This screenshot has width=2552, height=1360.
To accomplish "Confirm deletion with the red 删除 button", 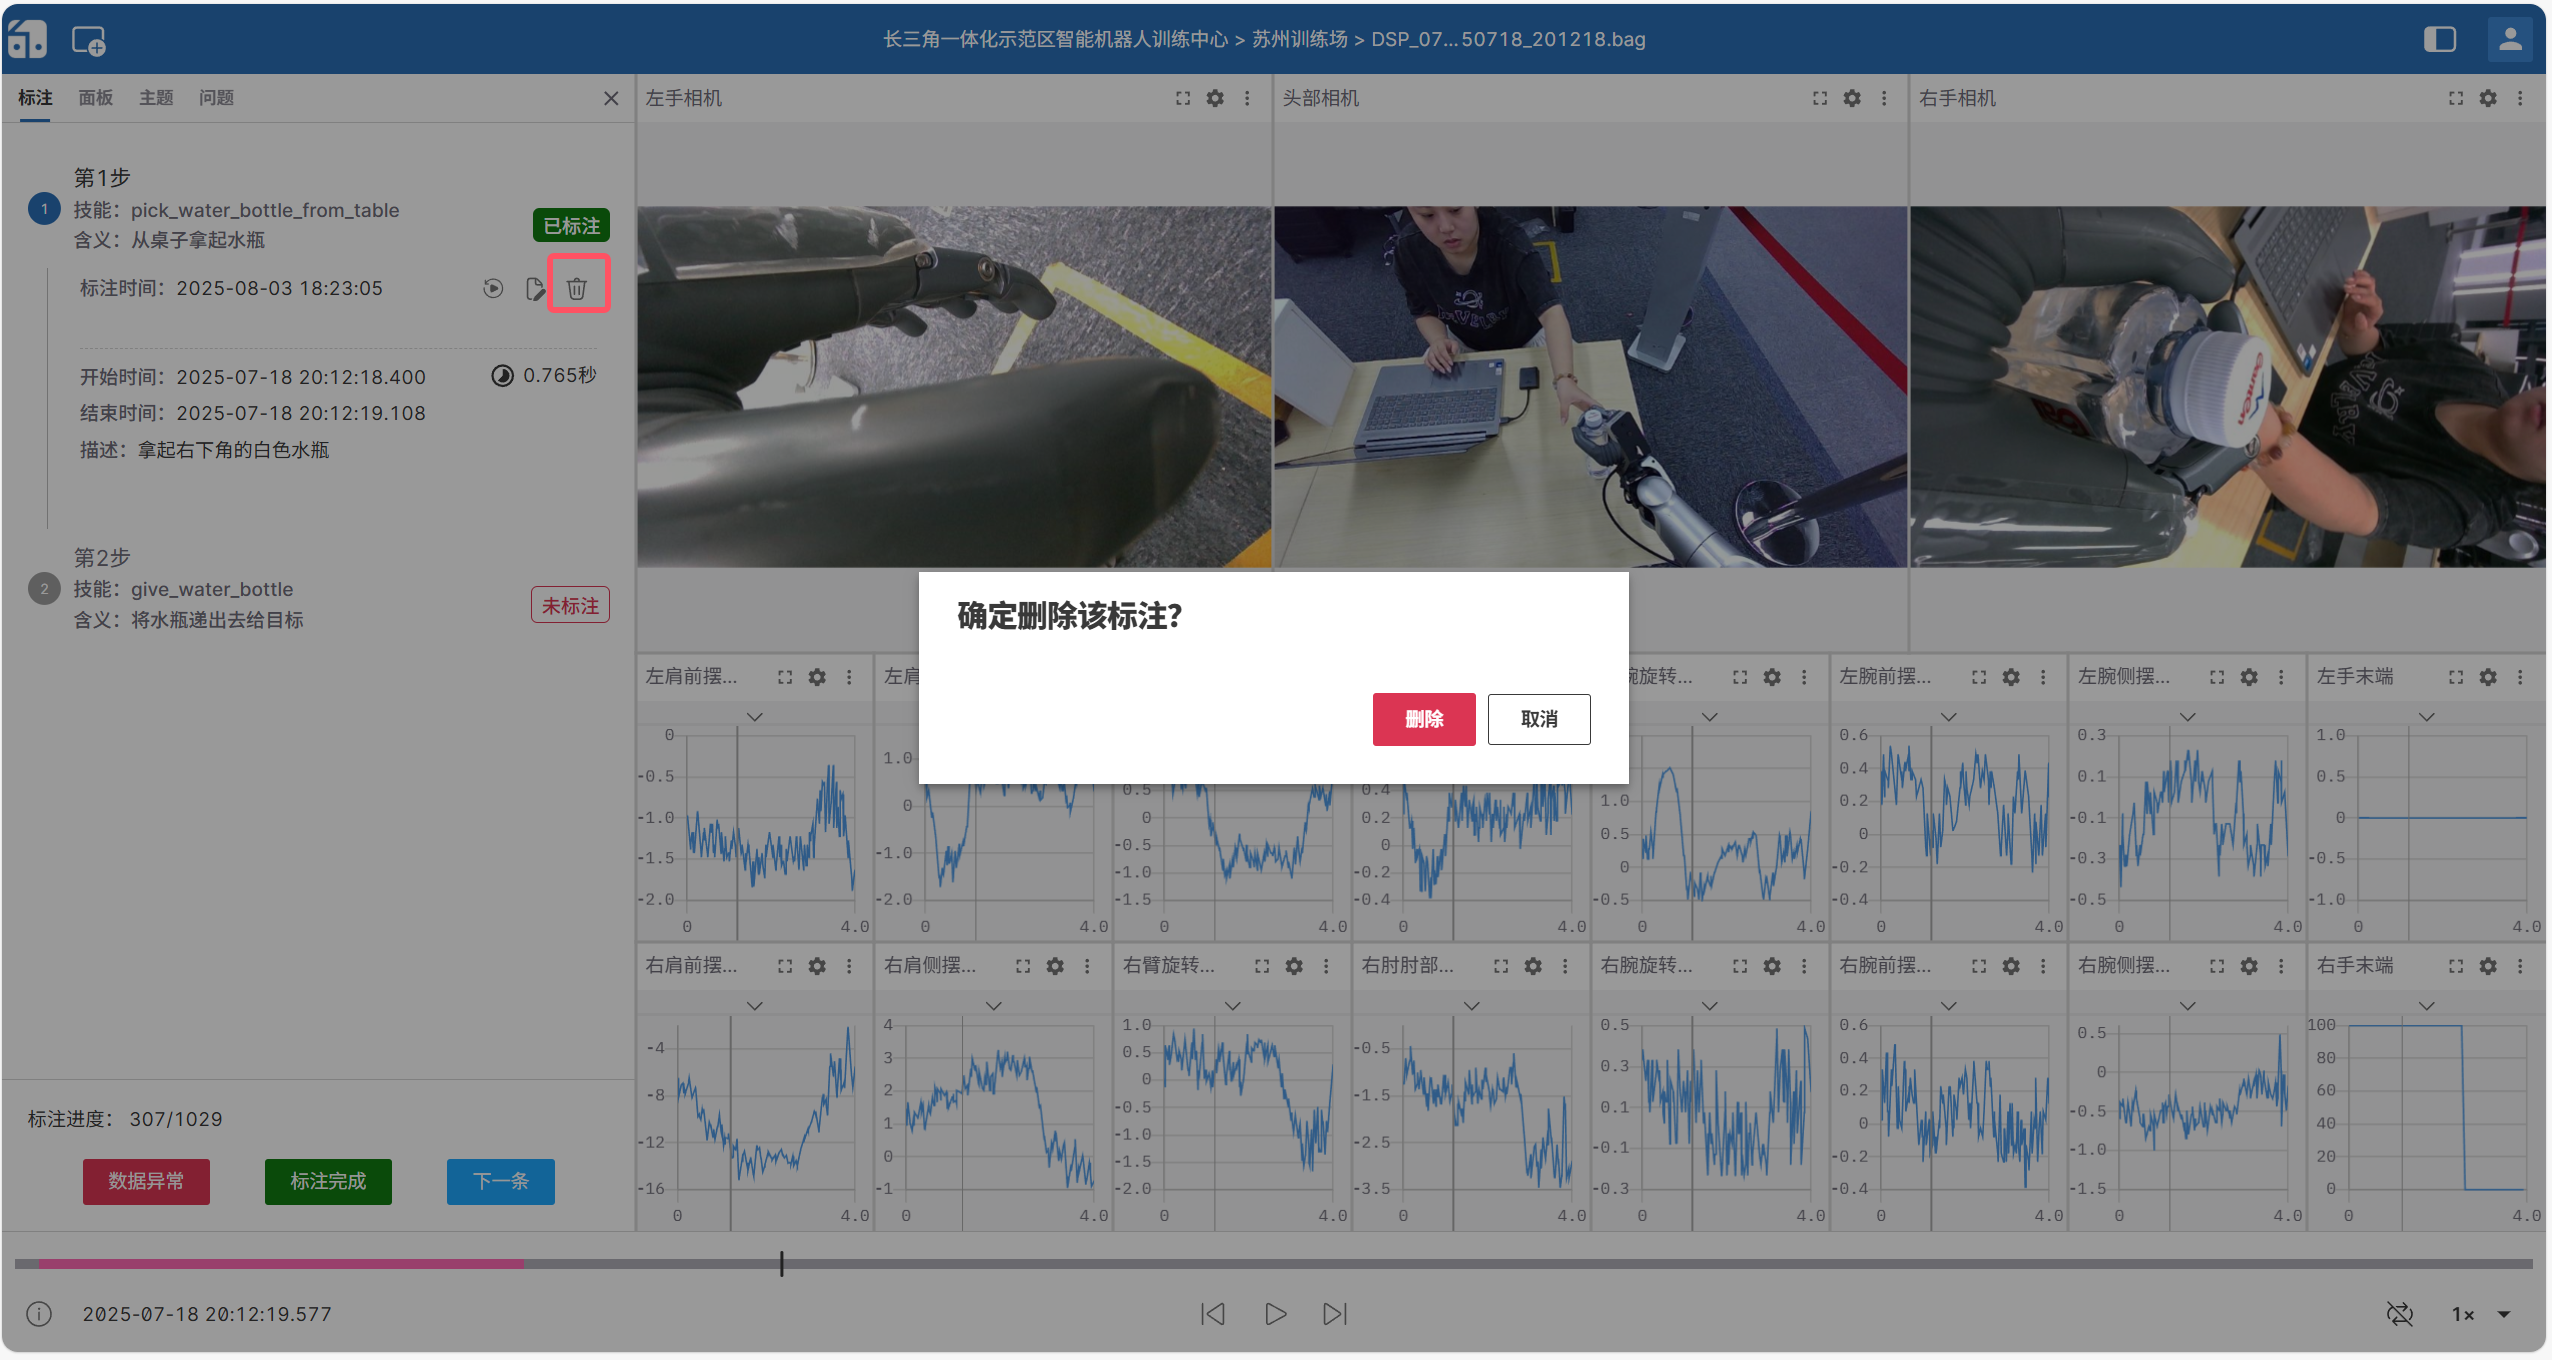I will (x=1423, y=719).
